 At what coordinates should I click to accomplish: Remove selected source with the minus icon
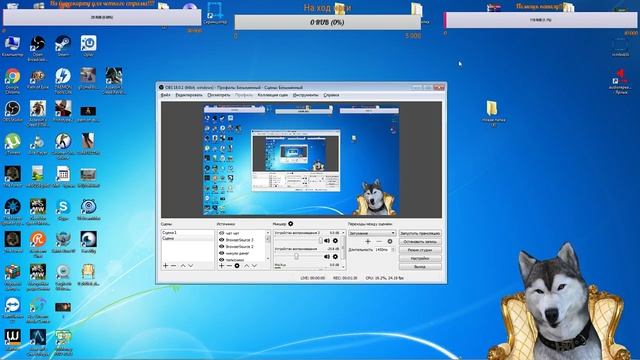pyautogui.click(x=229, y=266)
